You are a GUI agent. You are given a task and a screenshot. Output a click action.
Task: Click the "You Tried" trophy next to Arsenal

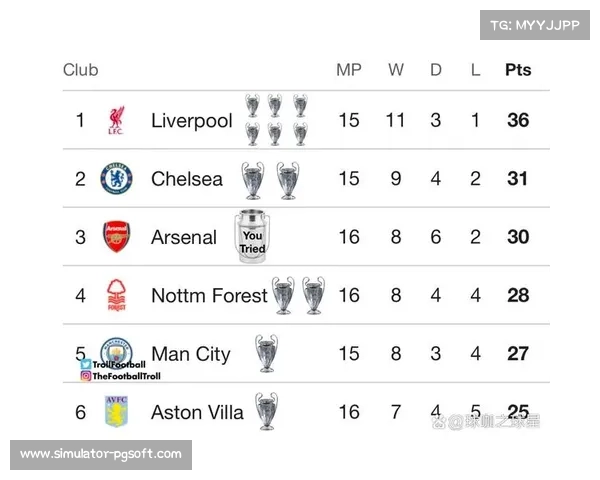[252, 237]
